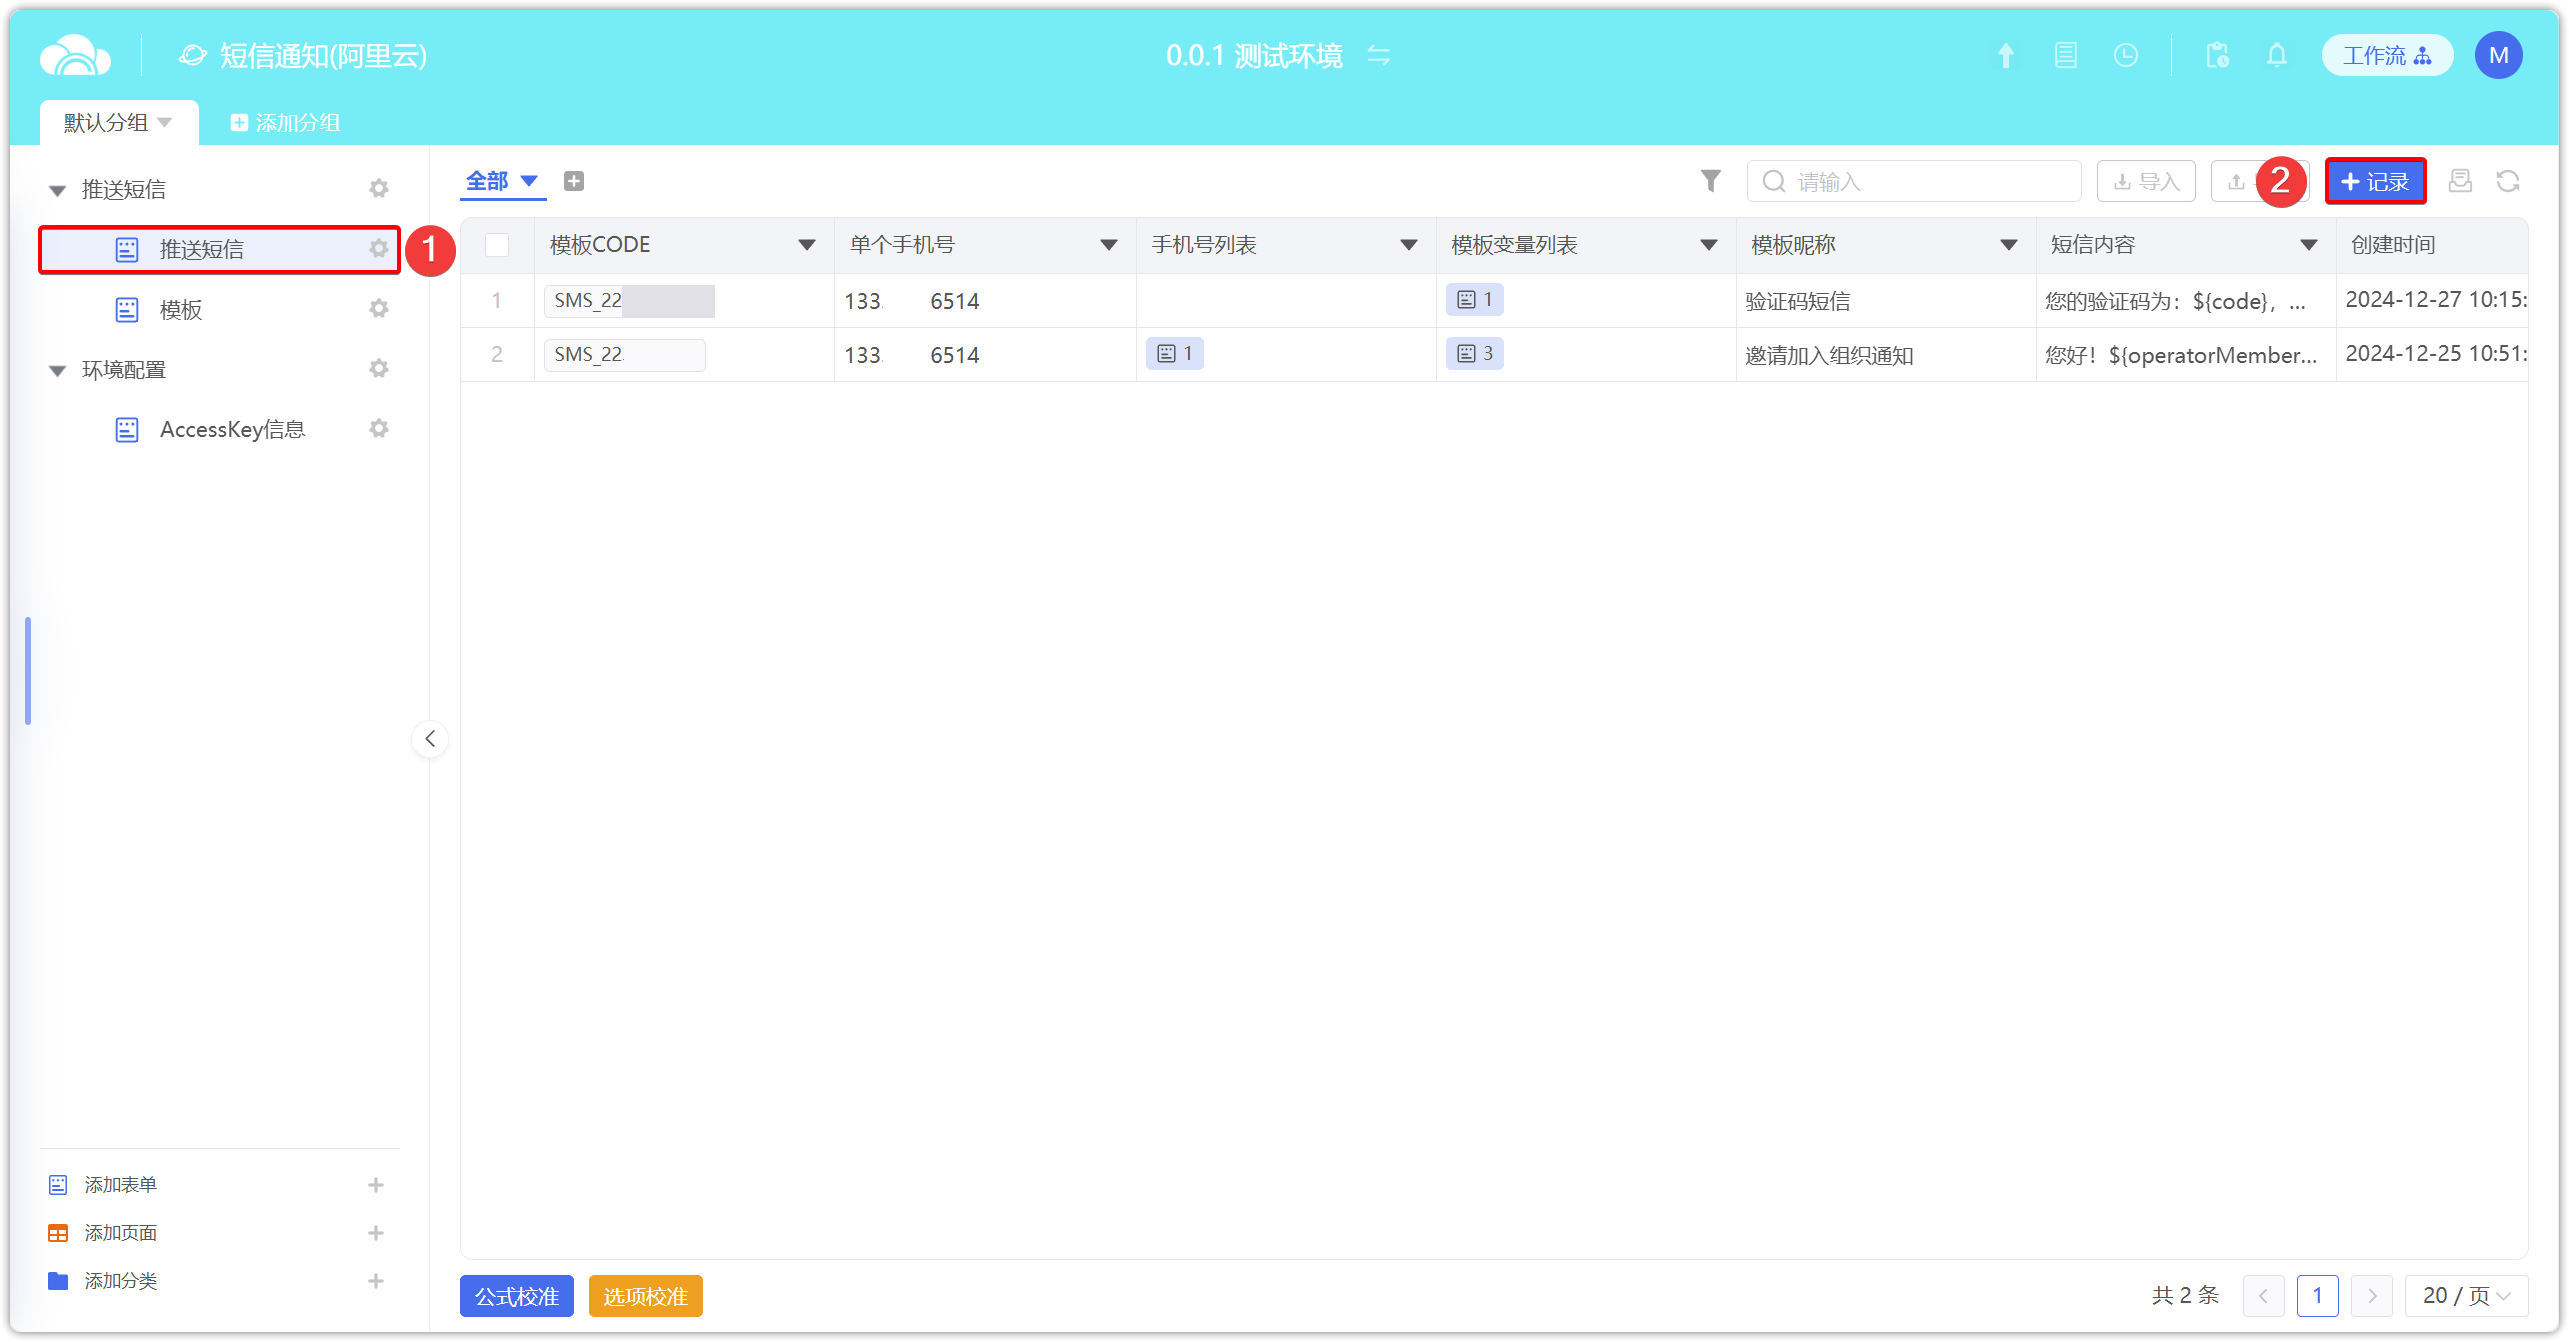Click the refresh icon beside the print icon

pos(2507,181)
